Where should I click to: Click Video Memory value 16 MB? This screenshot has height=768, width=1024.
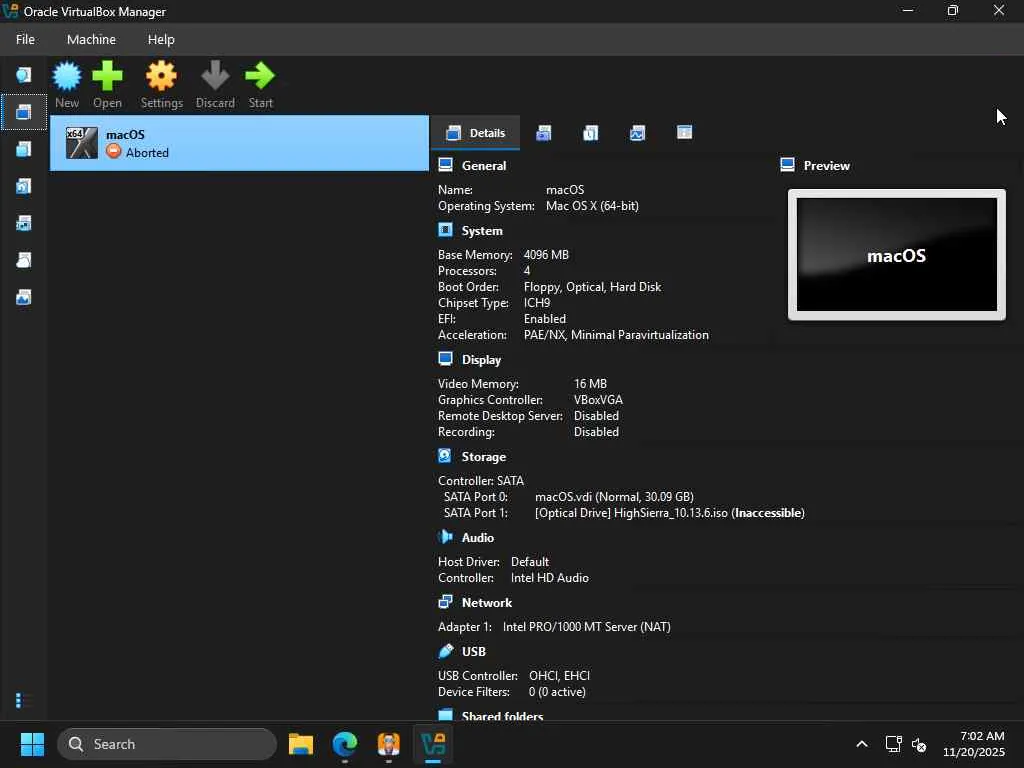coord(590,384)
